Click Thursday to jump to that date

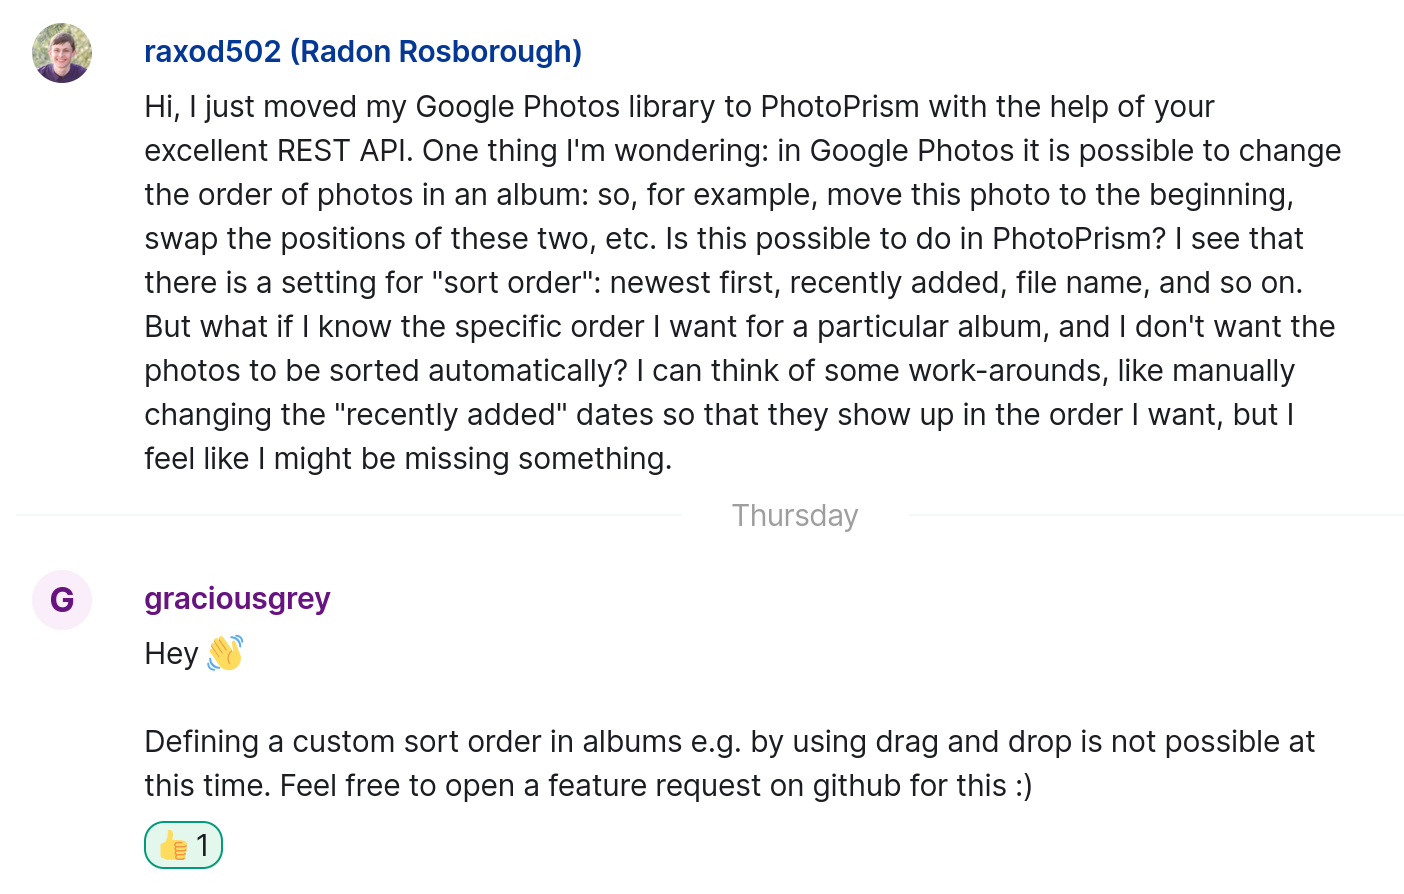click(795, 515)
